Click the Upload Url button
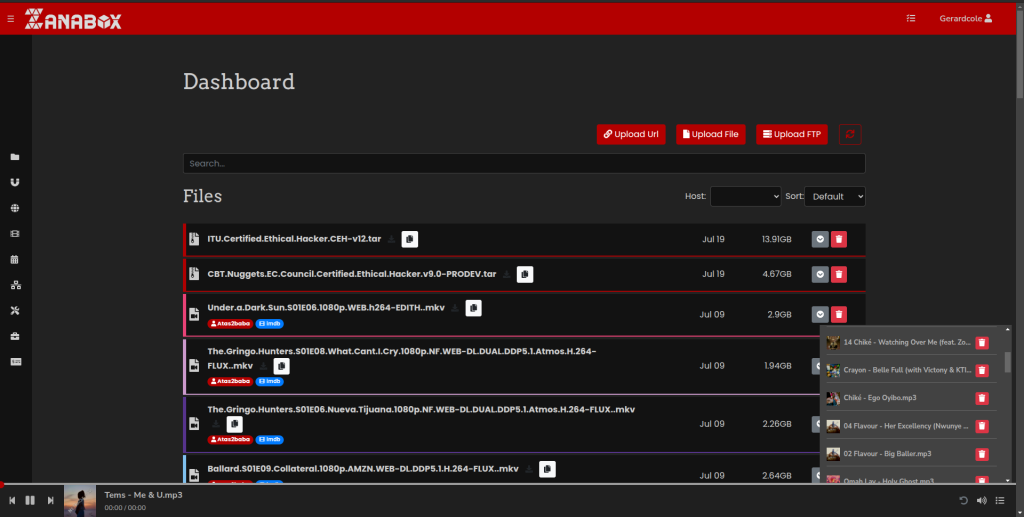Image resolution: width=1024 pixels, height=517 pixels. (x=631, y=134)
